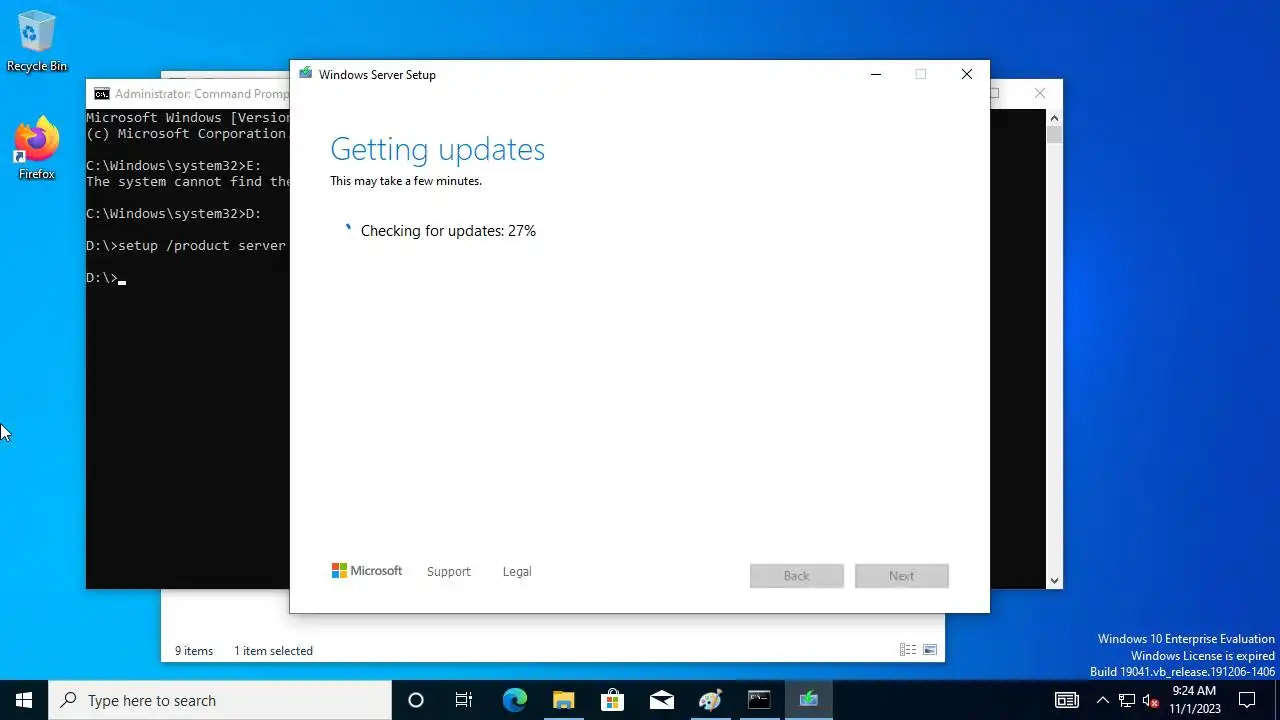Click the Command Prompt scrollbar up arrow
The image size is (1280, 720).
pos(1054,116)
